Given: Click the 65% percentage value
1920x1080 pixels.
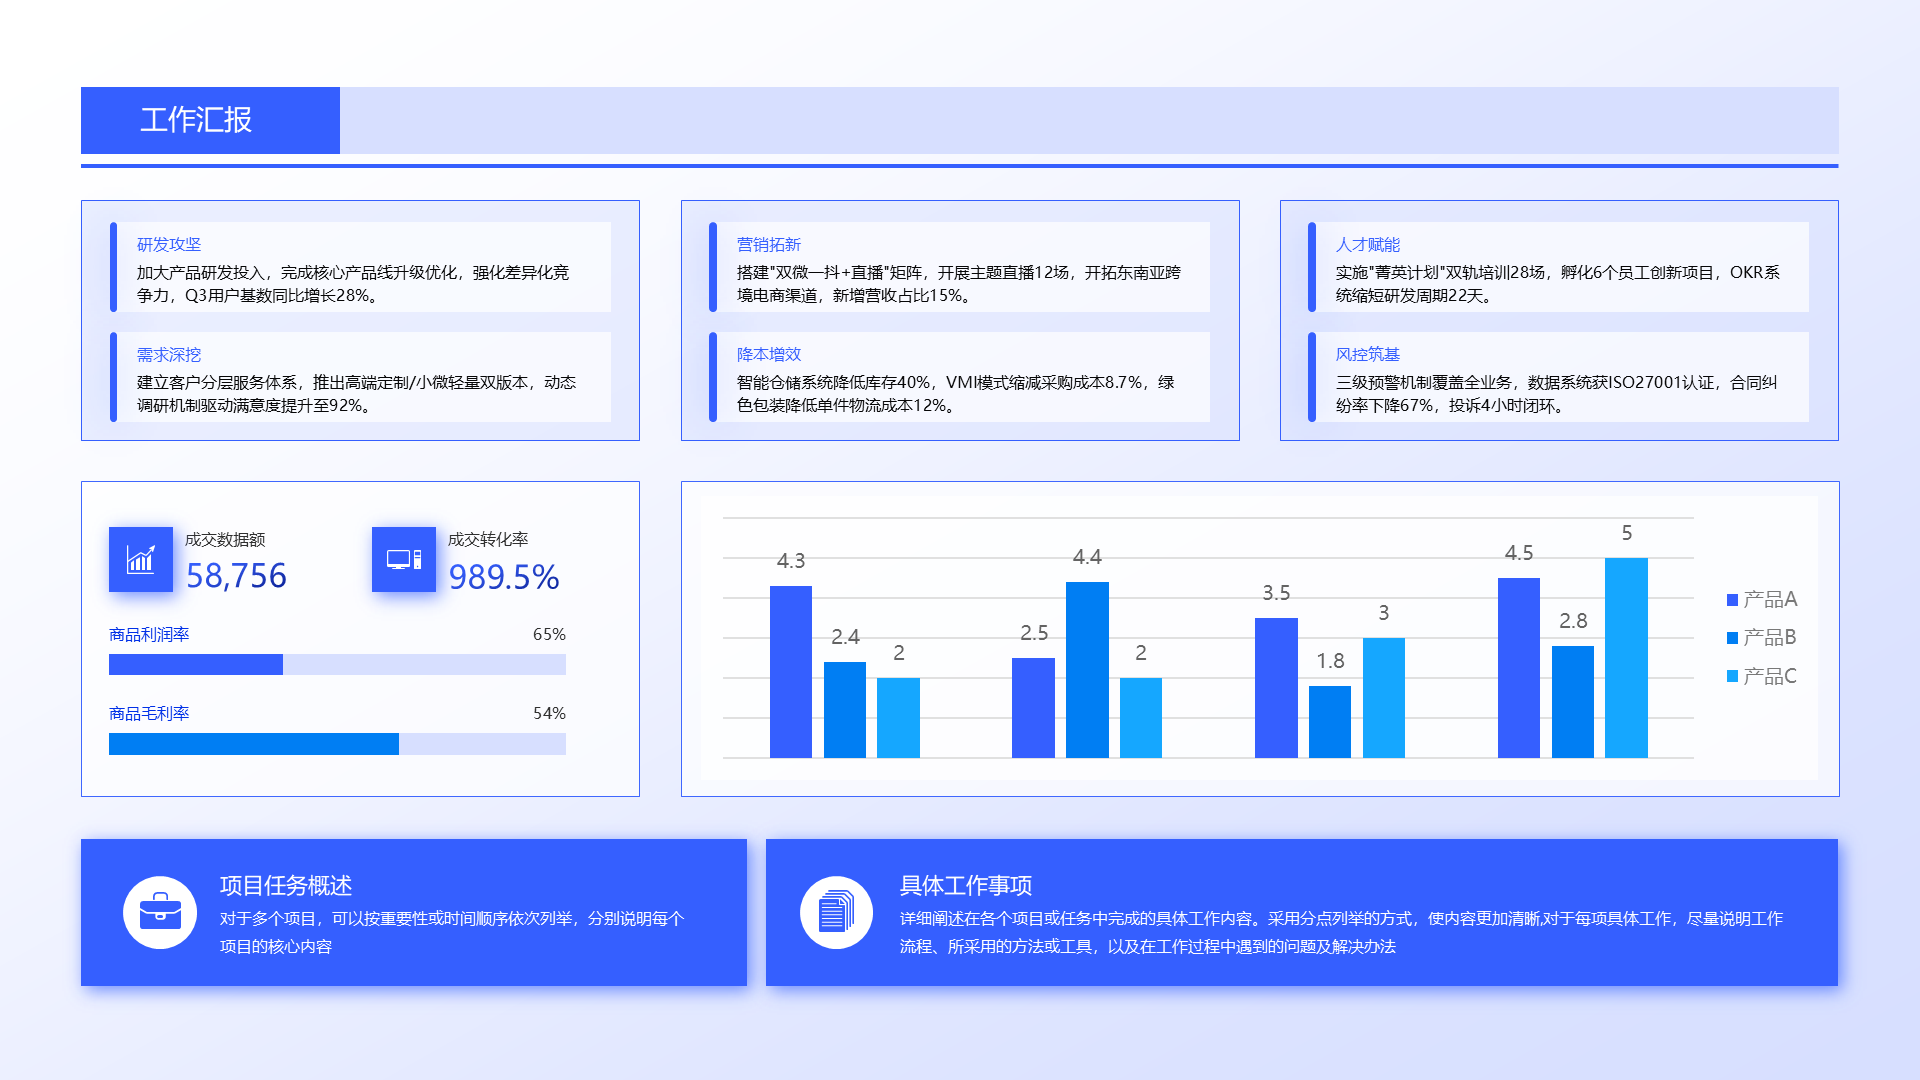Looking at the screenshot, I should point(549,635).
